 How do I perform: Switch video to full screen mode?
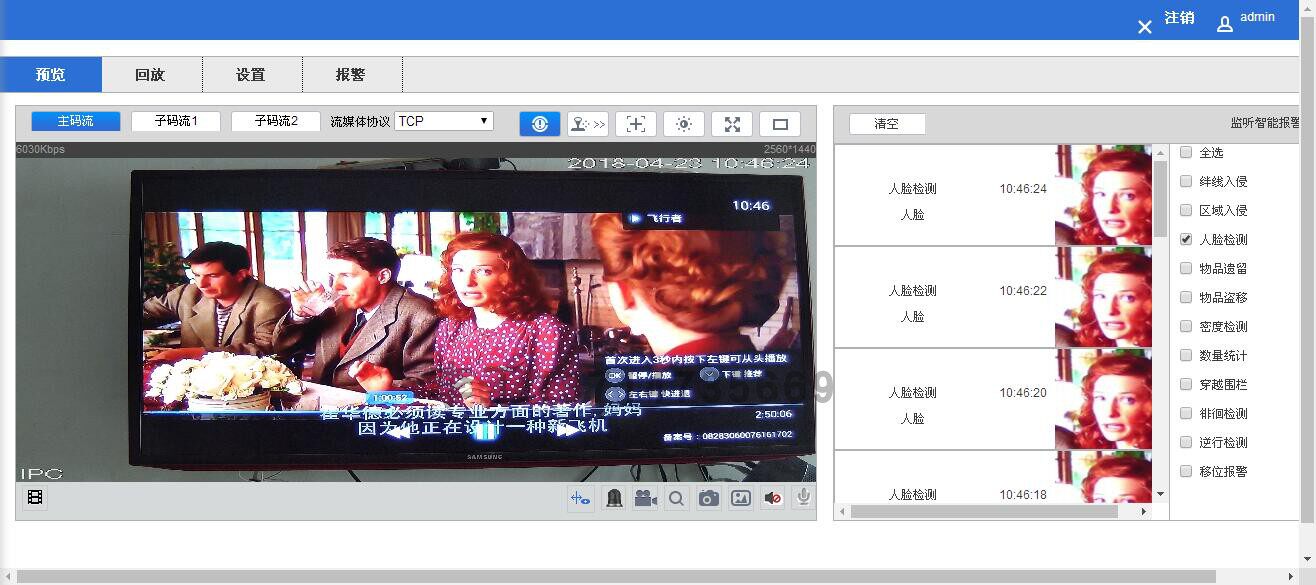click(732, 124)
